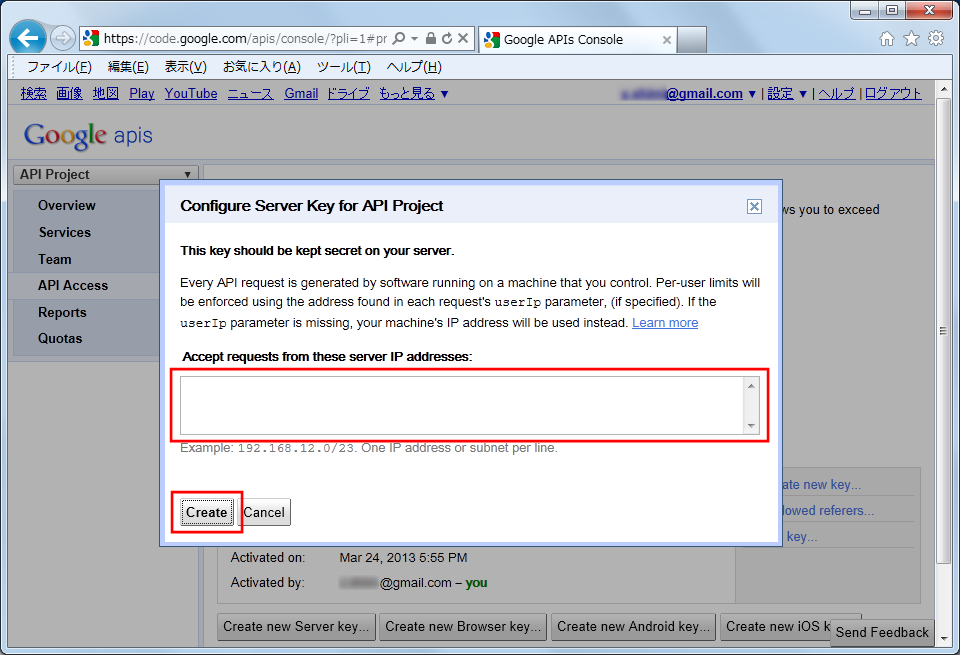960x655 pixels.
Task: Close the Configure Server Key dialog
Action: point(754,206)
